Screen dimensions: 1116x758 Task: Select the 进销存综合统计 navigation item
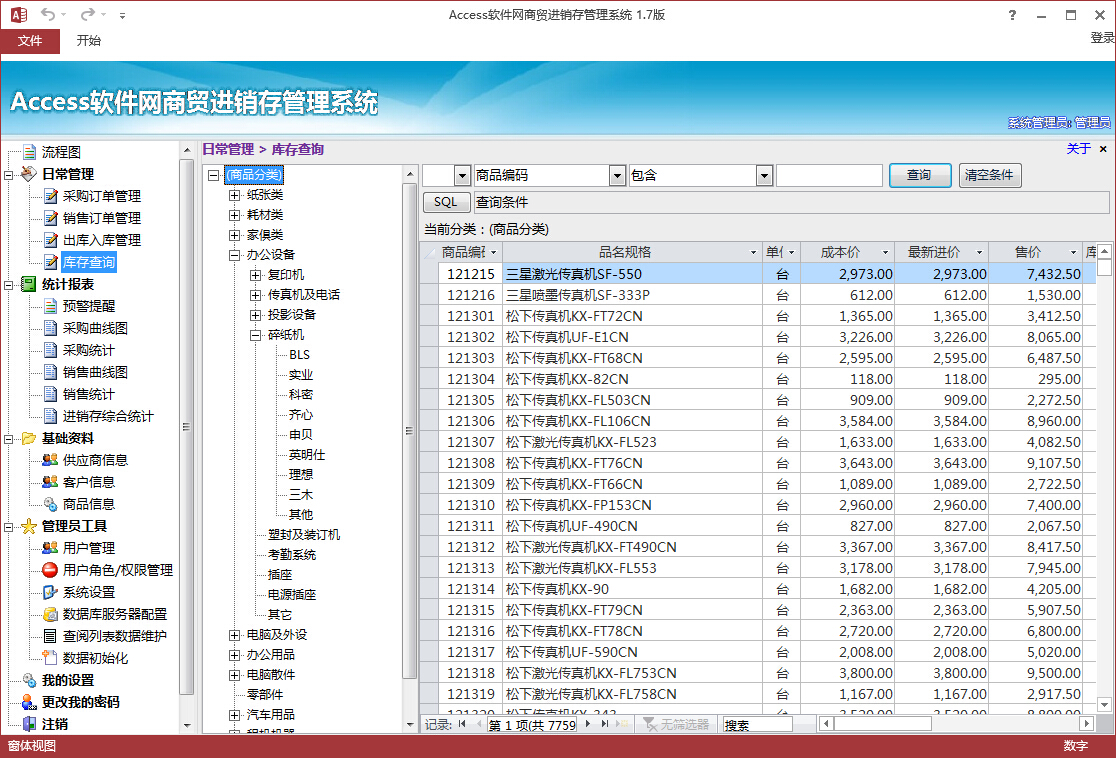coord(108,416)
